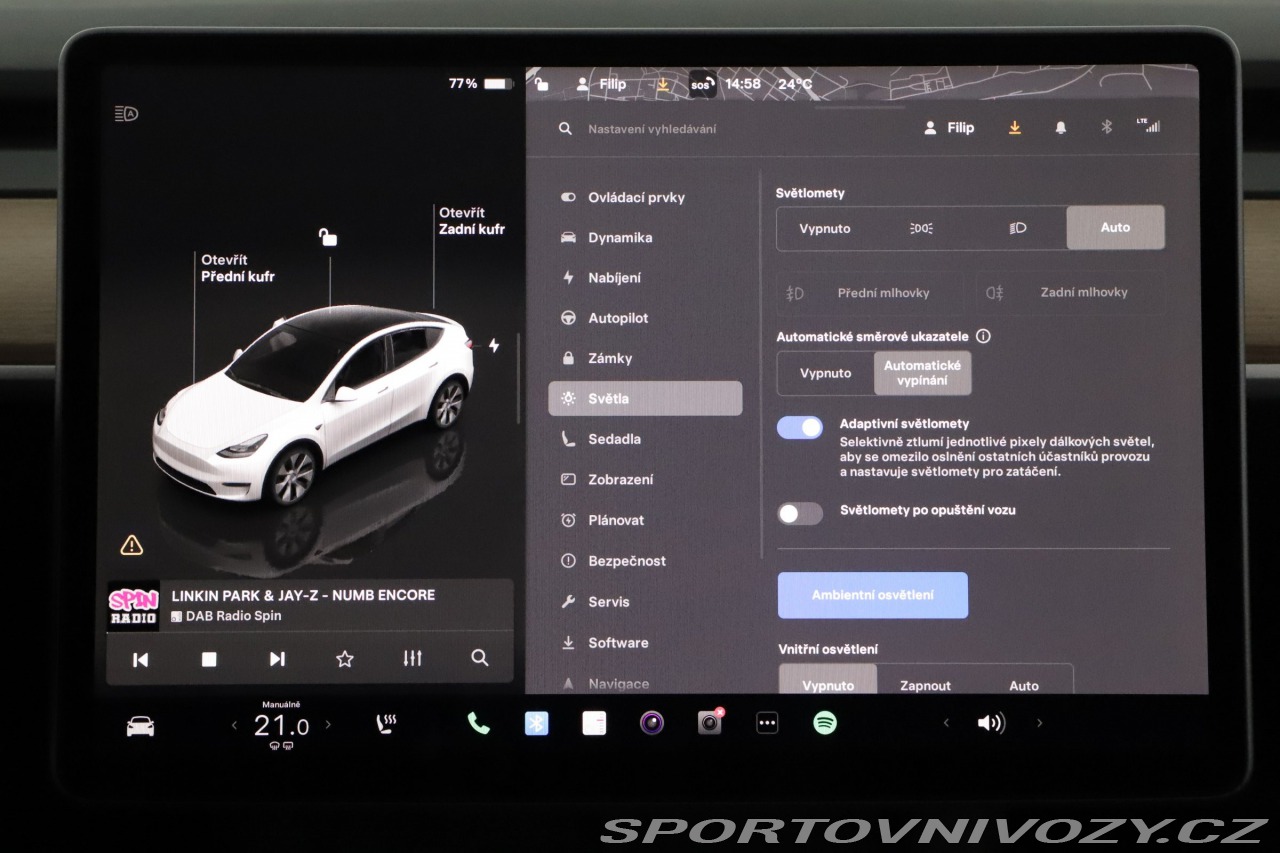Tap the charging bolt icon beside car
This screenshot has height=853, width=1280.
tap(494, 346)
